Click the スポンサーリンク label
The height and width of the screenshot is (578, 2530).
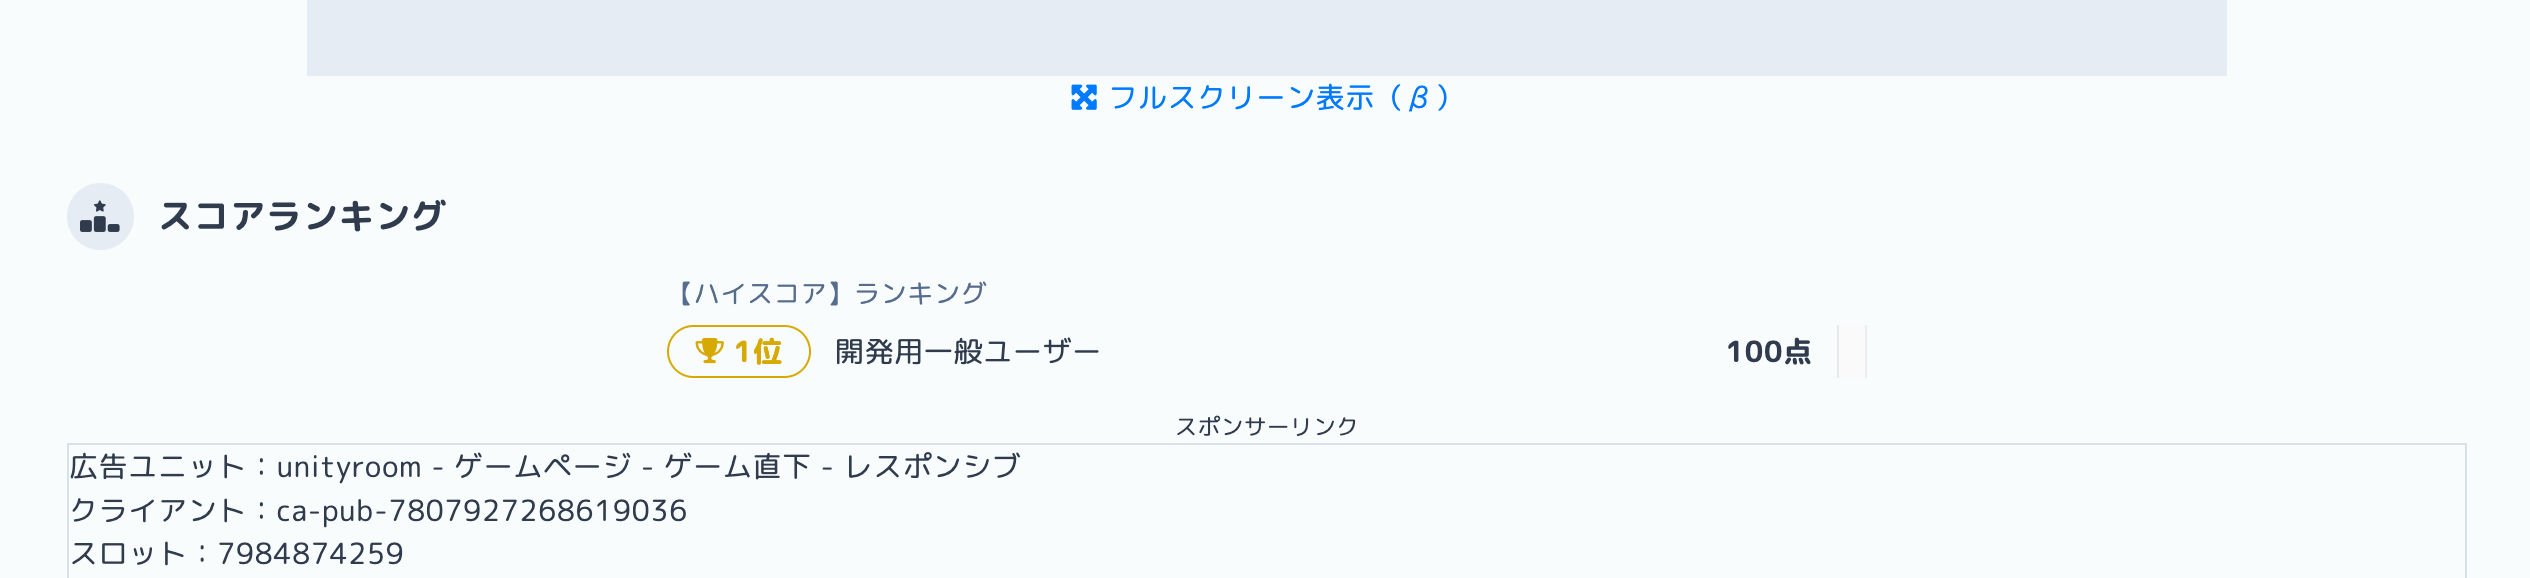(1266, 426)
